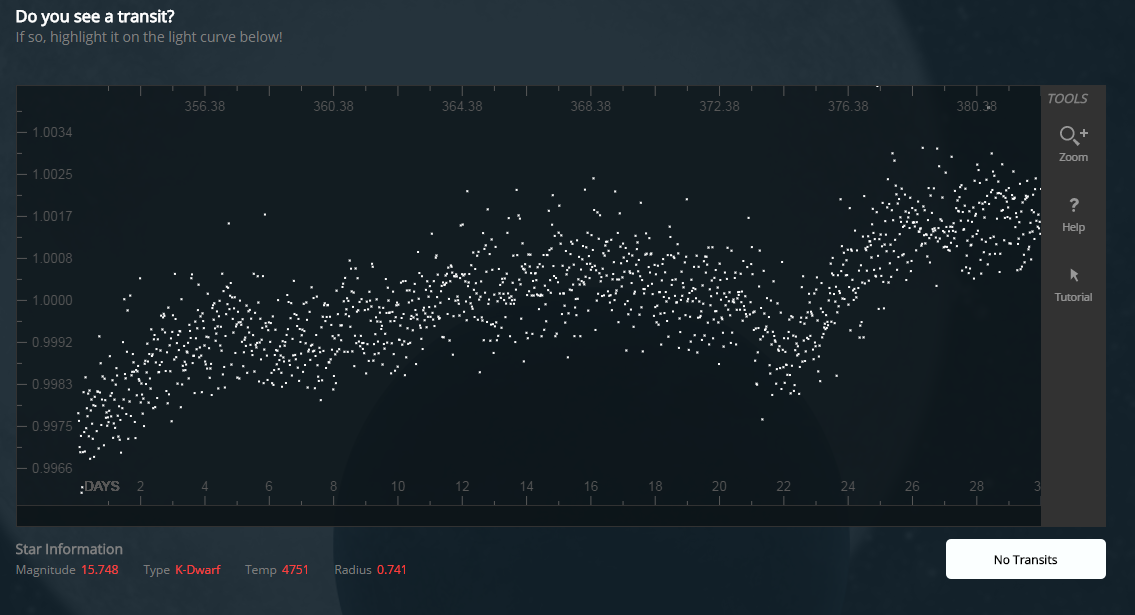Viewport: 1135px width, 615px height.
Task: Click the 1.0000 brightness axis label
Action: (x=47, y=300)
